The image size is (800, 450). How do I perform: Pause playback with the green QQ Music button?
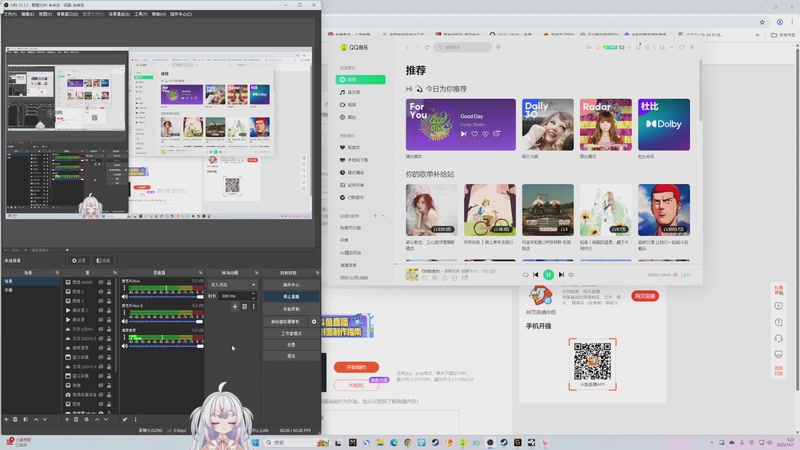[548, 274]
